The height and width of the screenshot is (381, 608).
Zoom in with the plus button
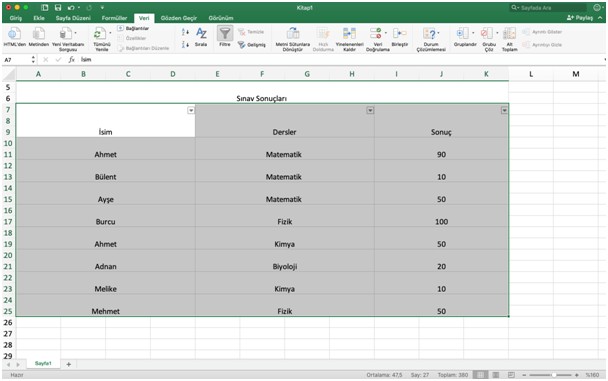pos(577,375)
